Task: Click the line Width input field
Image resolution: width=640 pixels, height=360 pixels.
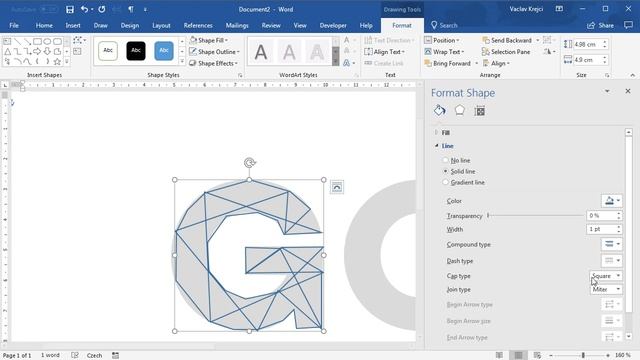Action: coord(601,229)
